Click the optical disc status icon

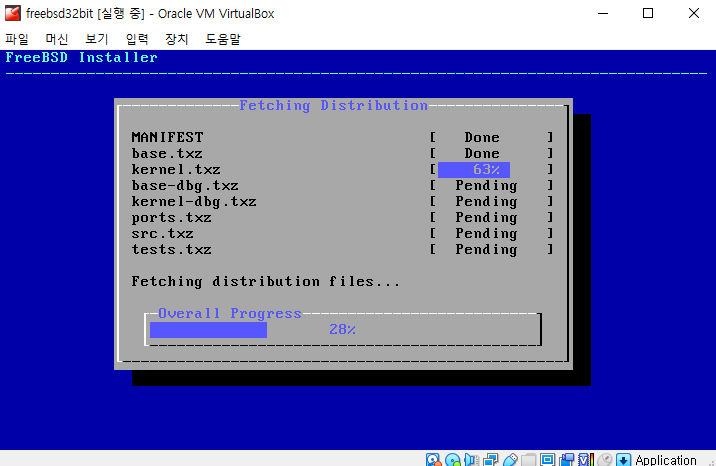(x=453, y=460)
